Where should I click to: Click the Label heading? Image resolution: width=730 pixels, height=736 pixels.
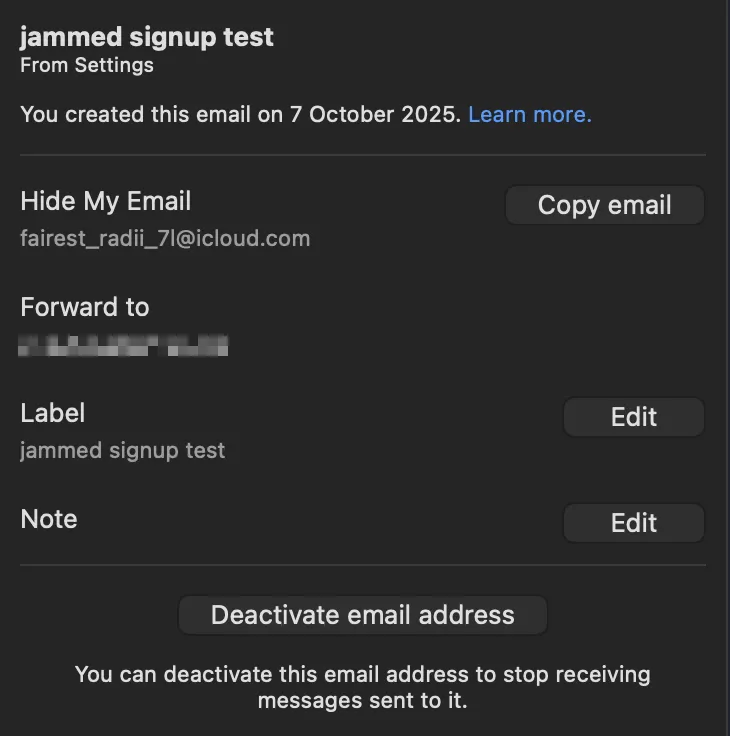coord(53,413)
